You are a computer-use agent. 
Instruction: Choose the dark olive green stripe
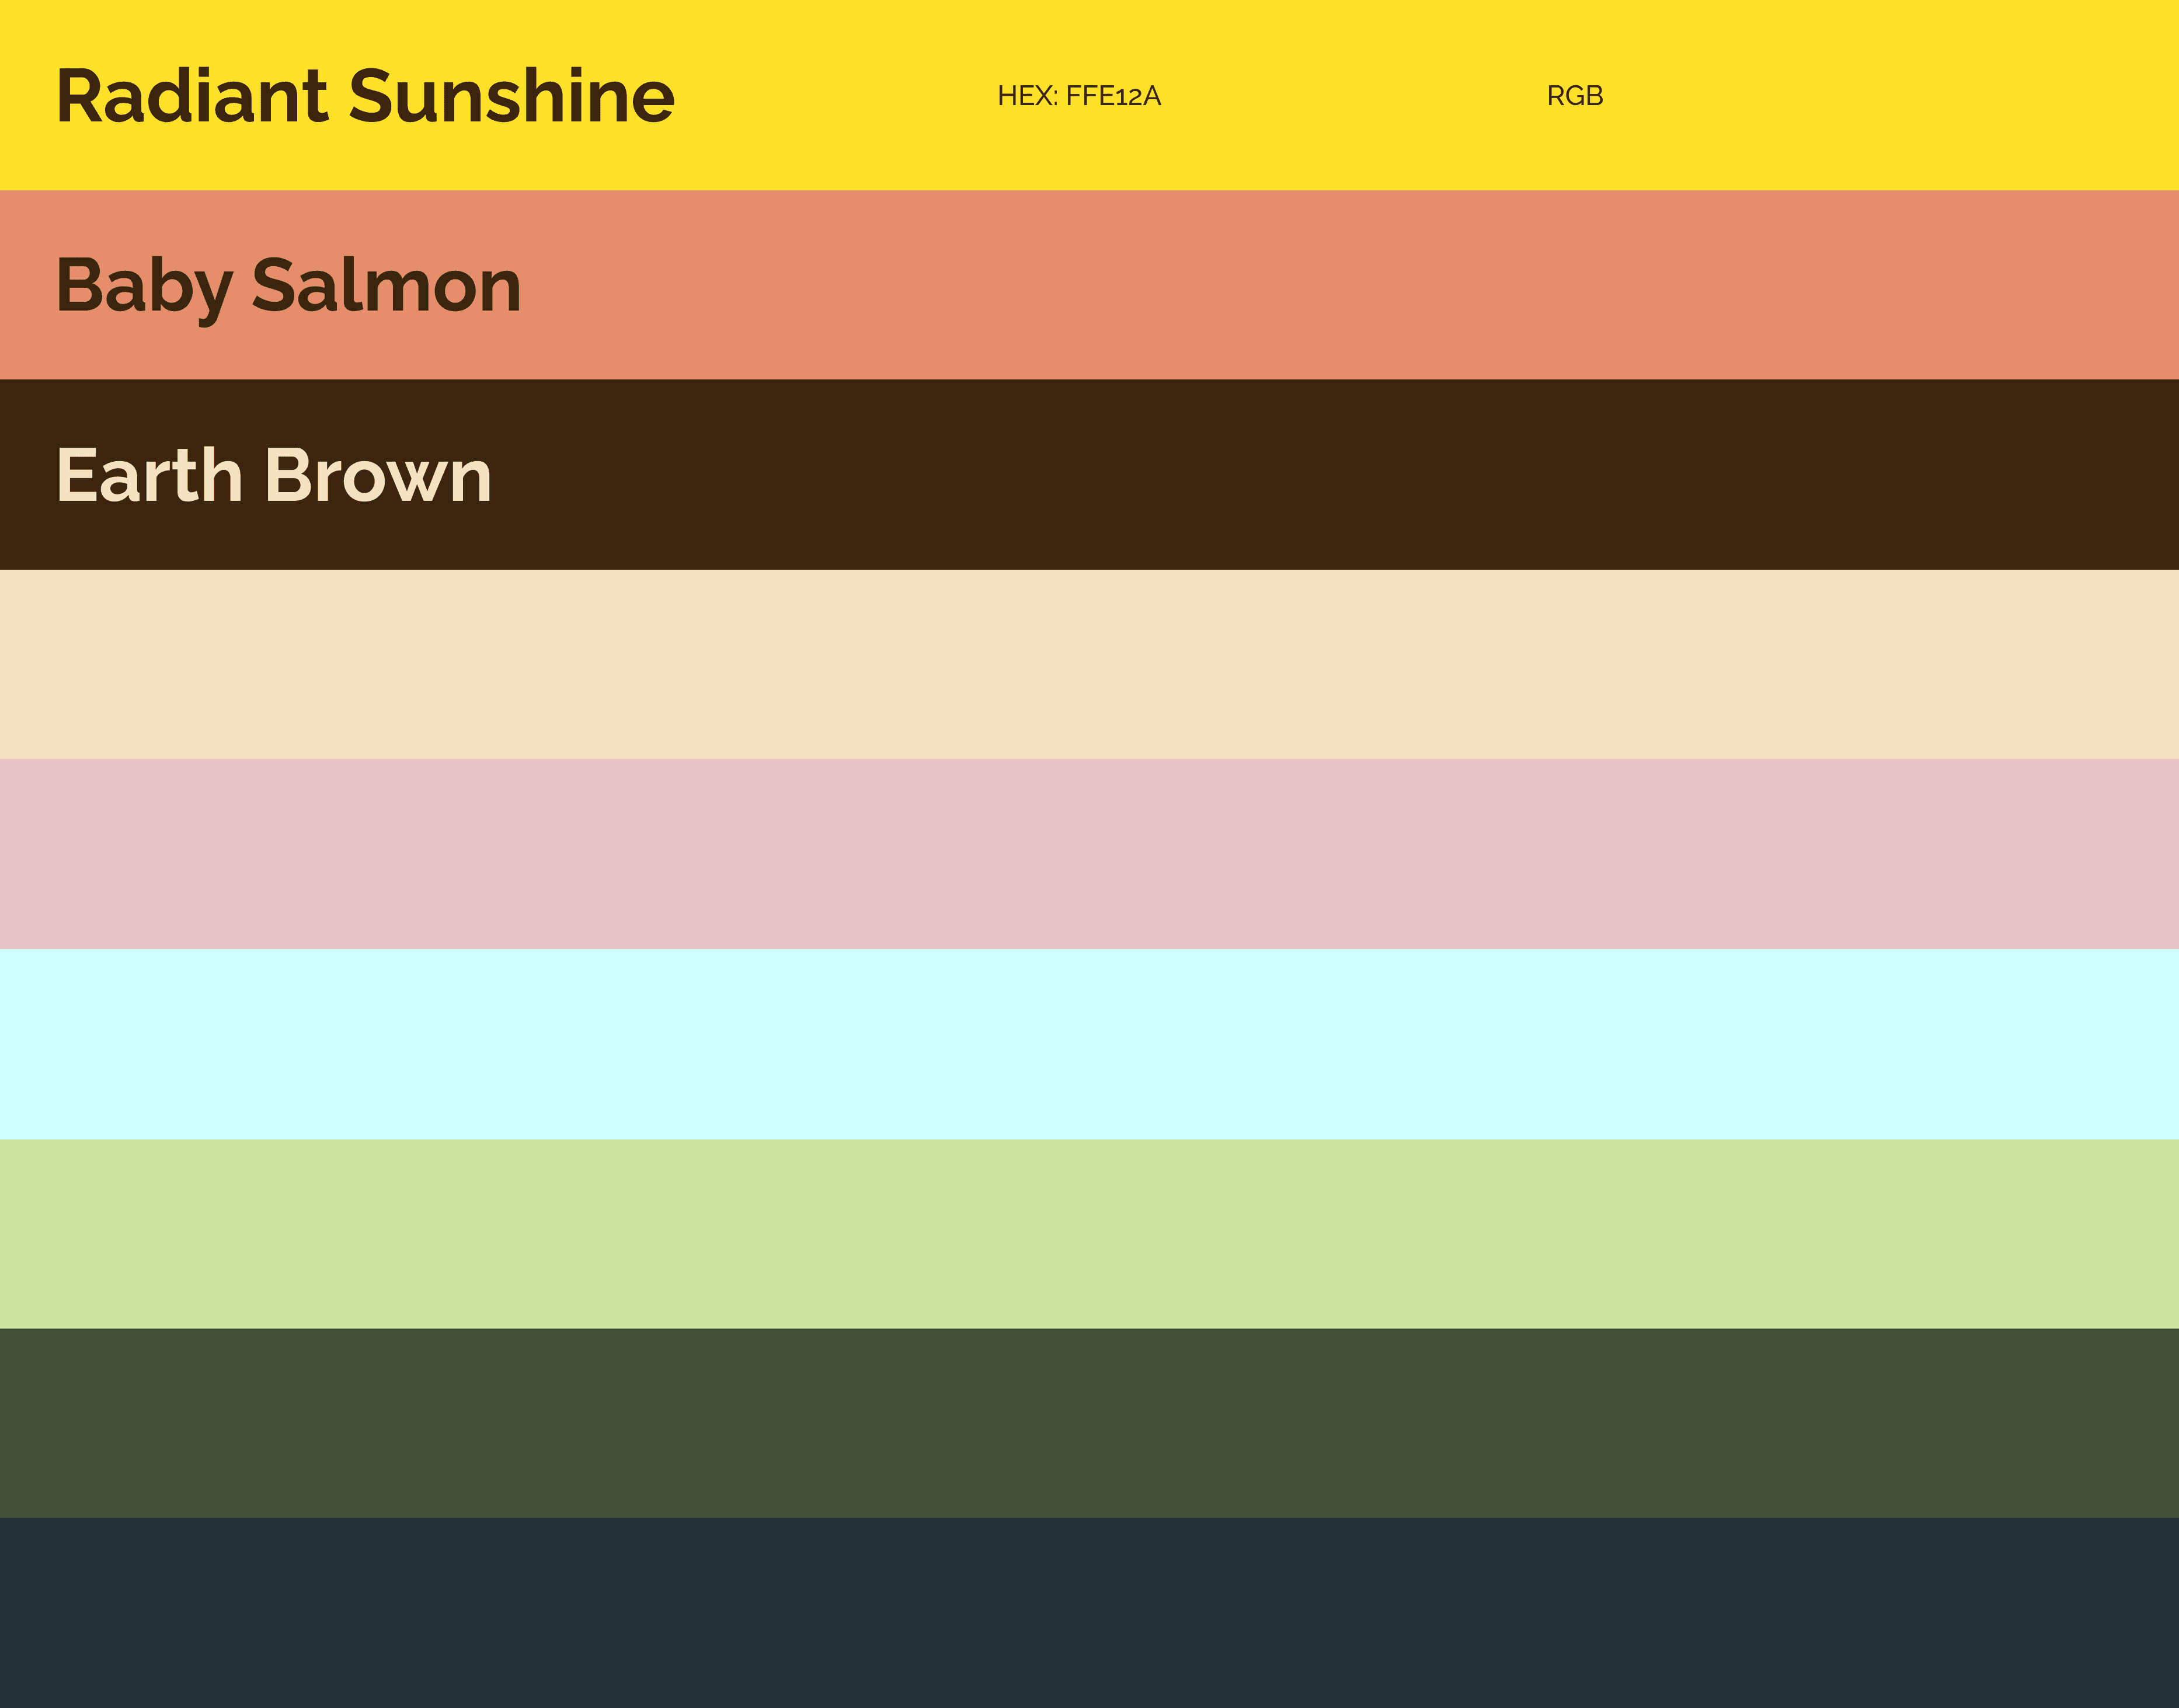tap(1089, 1423)
